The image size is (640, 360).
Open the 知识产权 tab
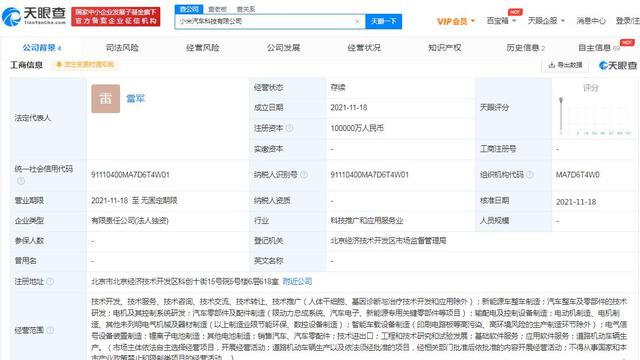444,48
